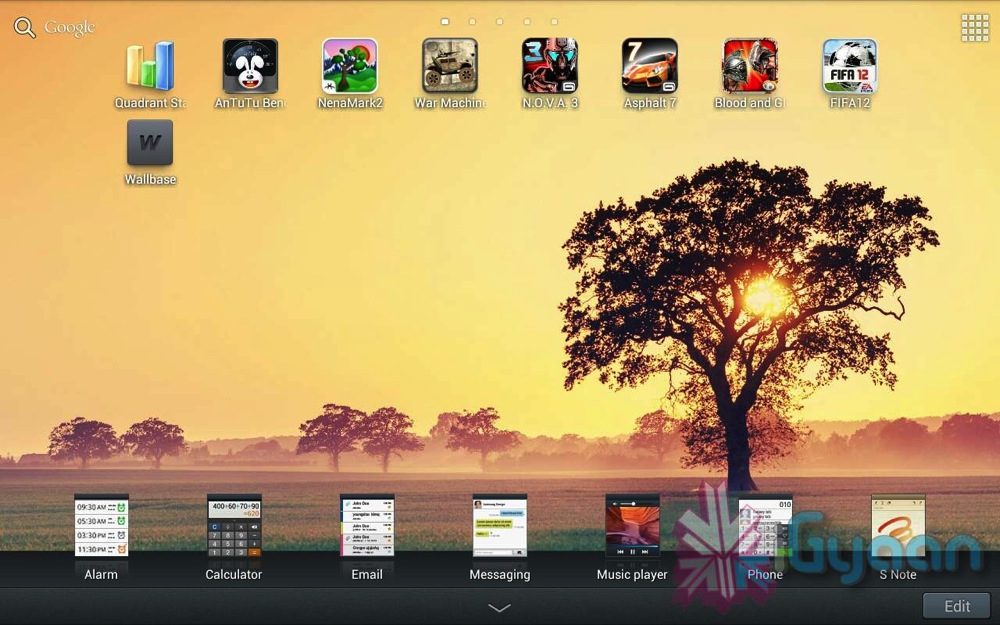Image resolution: width=1000 pixels, height=625 pixels.
Task: Launch the Asphalt 7 racing game
Action: click(650, 67)
